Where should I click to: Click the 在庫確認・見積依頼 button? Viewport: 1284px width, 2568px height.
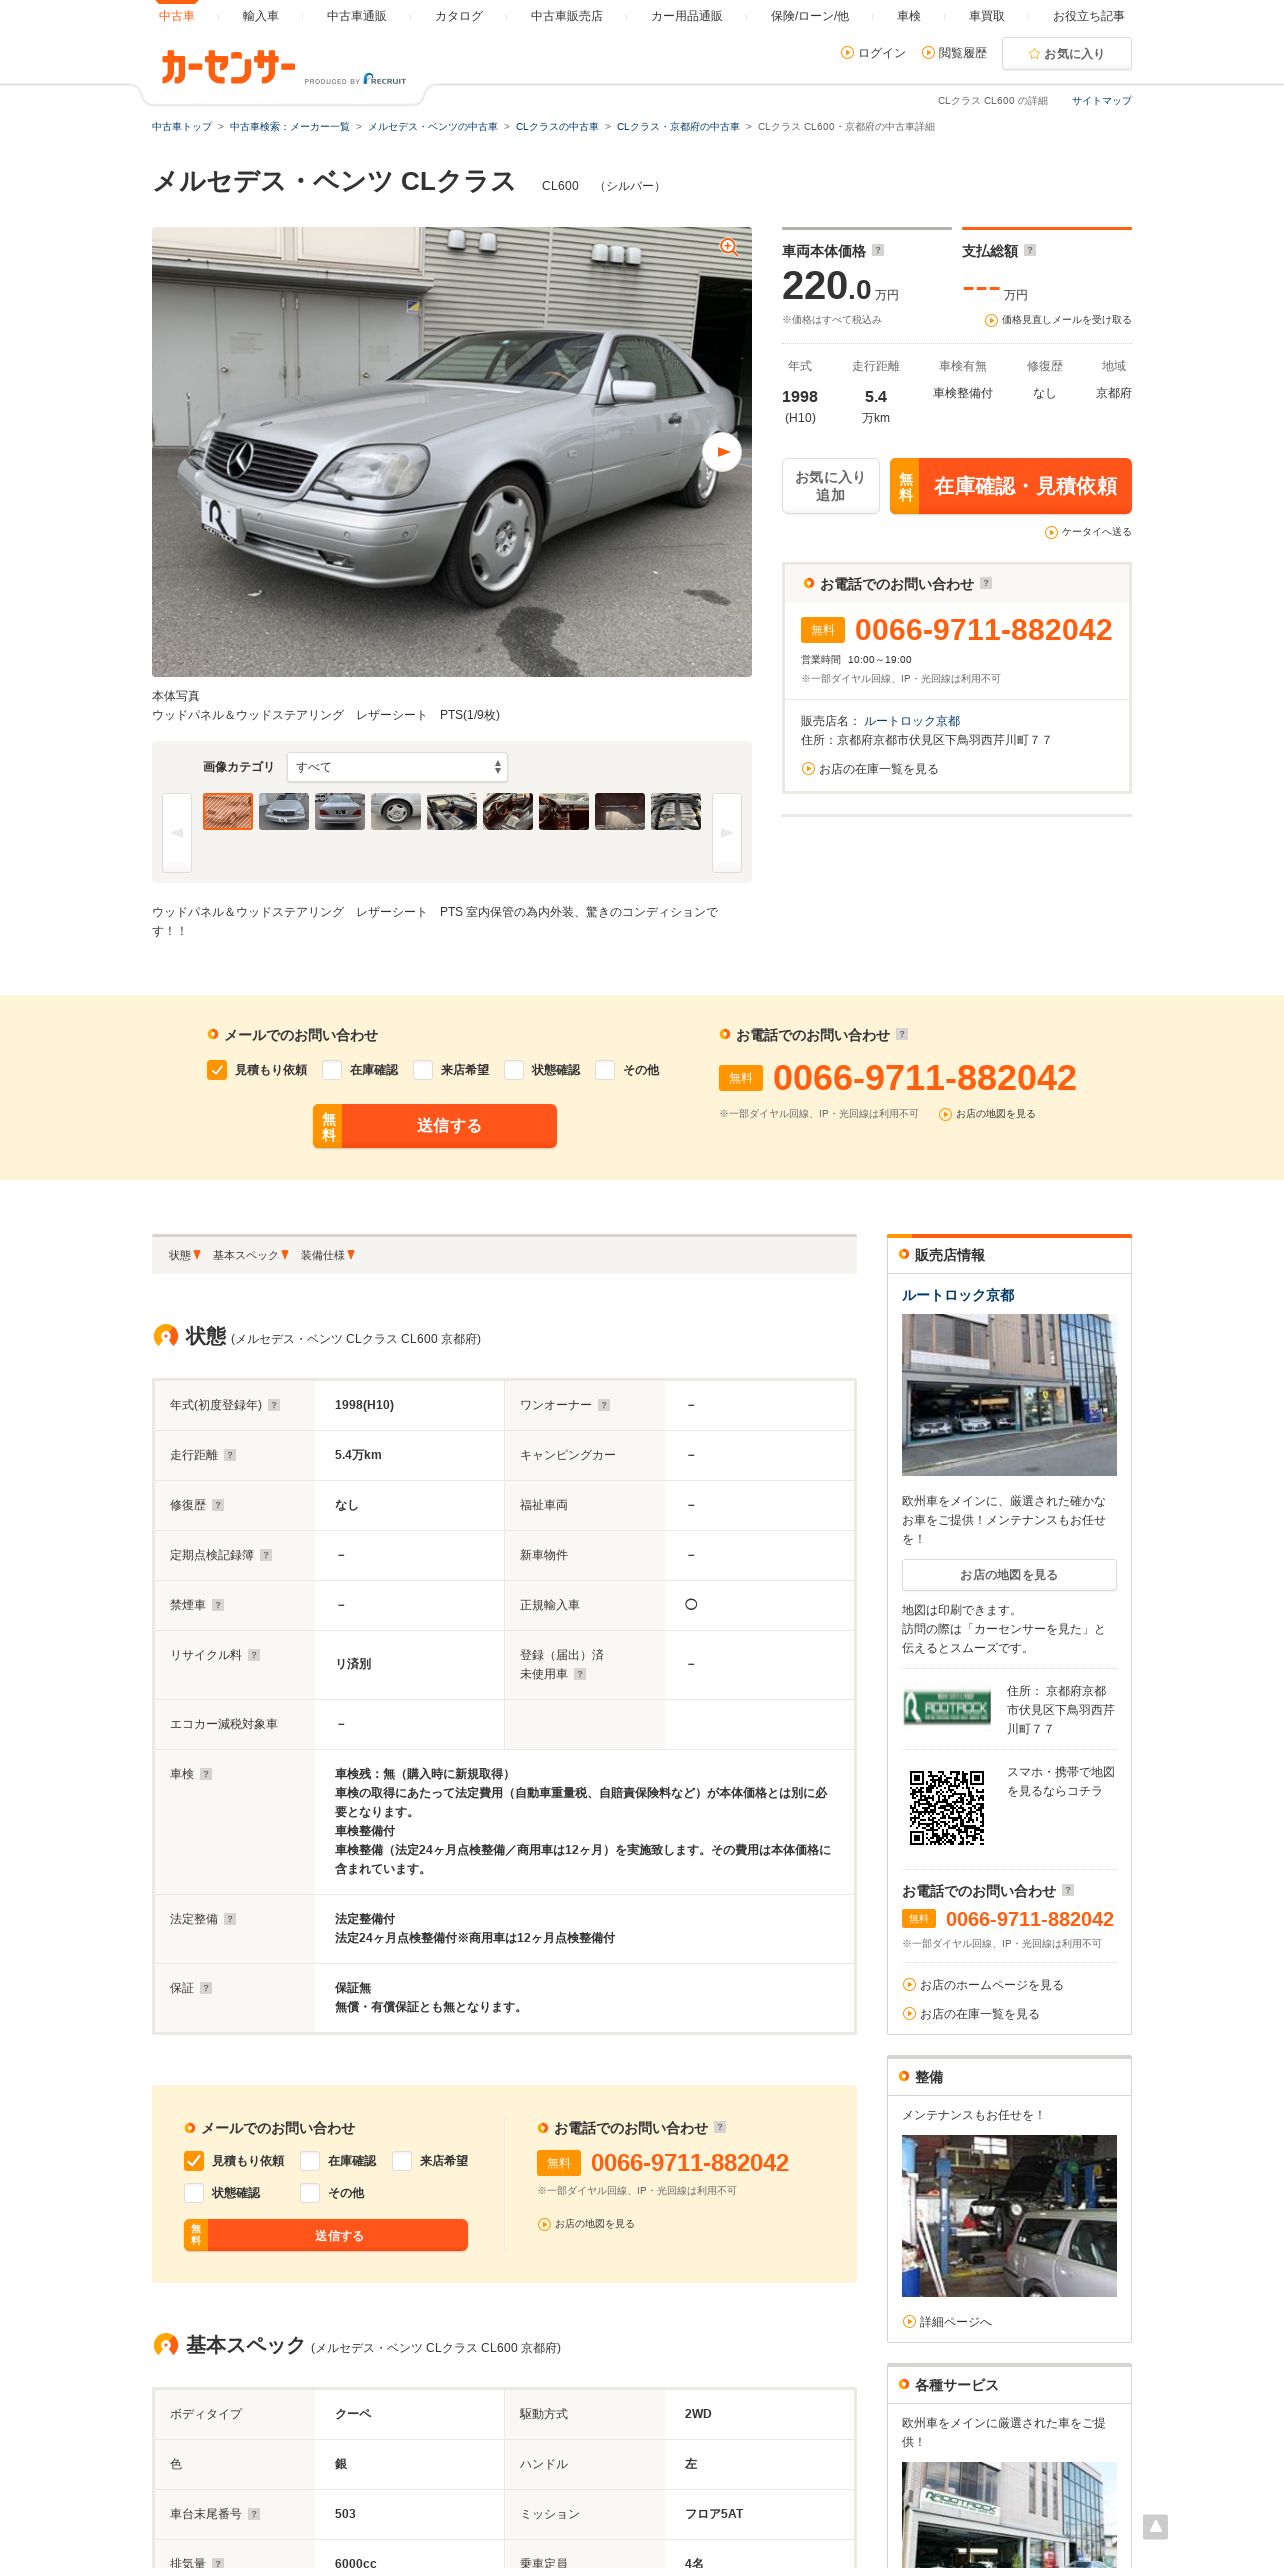coord(1011,486)
